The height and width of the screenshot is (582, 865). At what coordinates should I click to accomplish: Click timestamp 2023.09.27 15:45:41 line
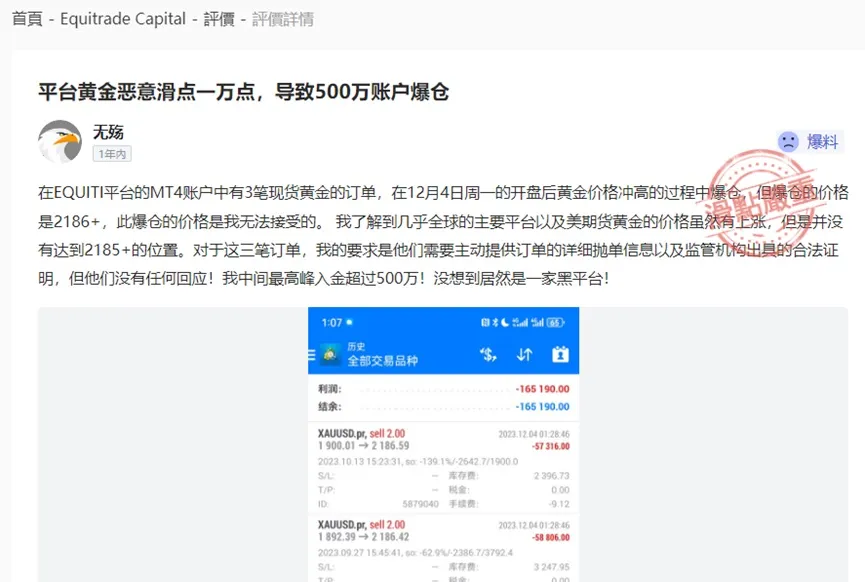[x=415, y=552]
